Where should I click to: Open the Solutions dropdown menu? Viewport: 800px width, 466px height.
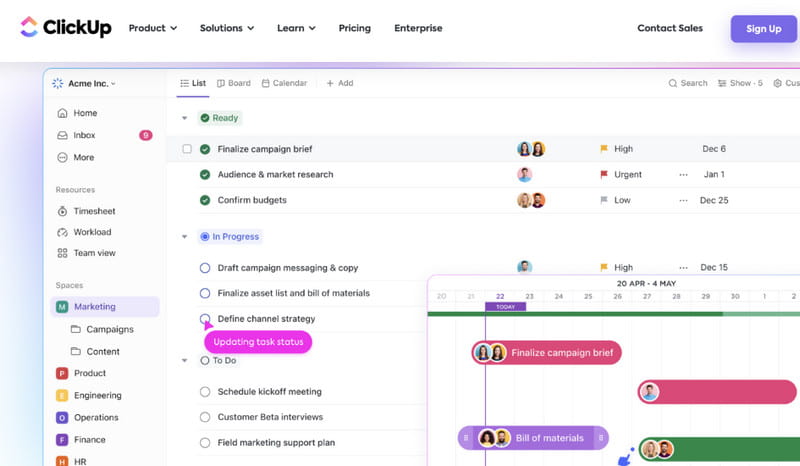[227, 28]
